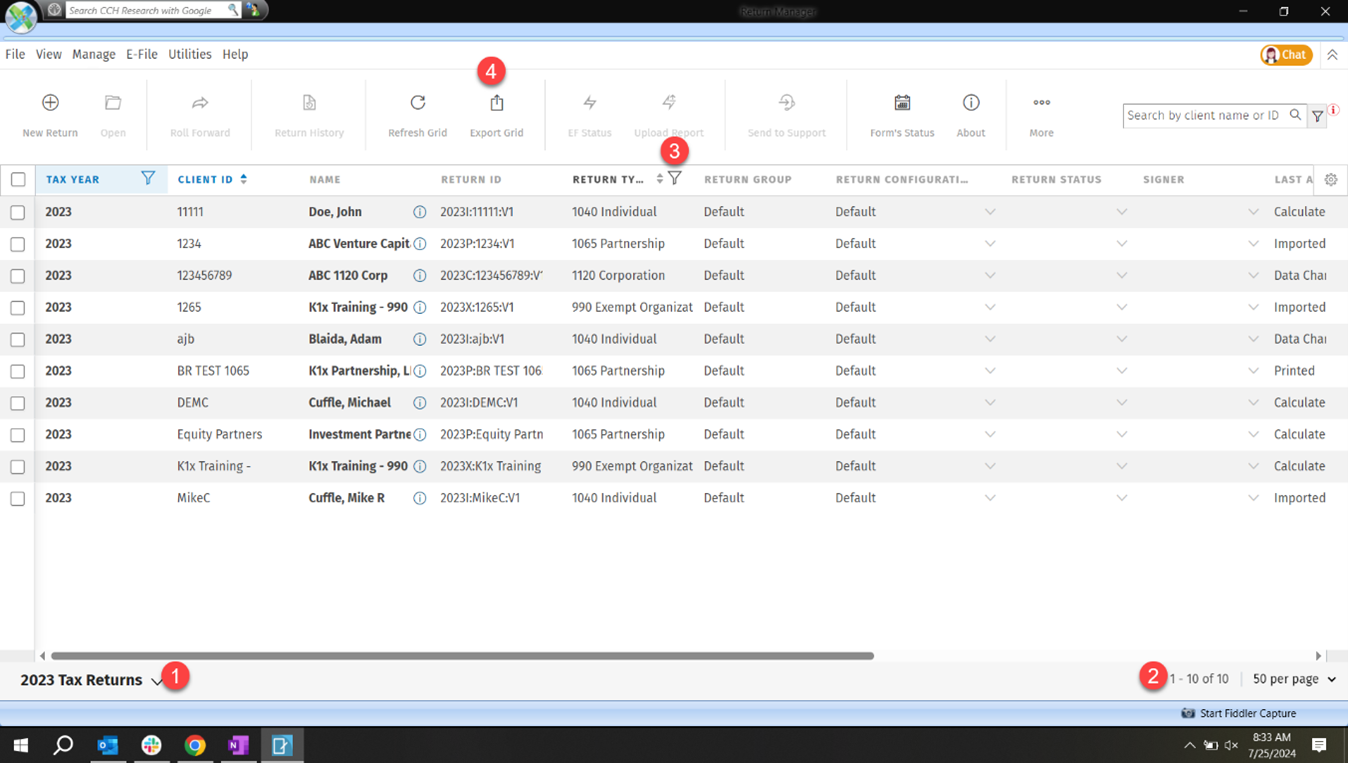This screenshot has width=1348, height=763.
Task: Click the filter icon beside client search
Action: point(1318,116)
